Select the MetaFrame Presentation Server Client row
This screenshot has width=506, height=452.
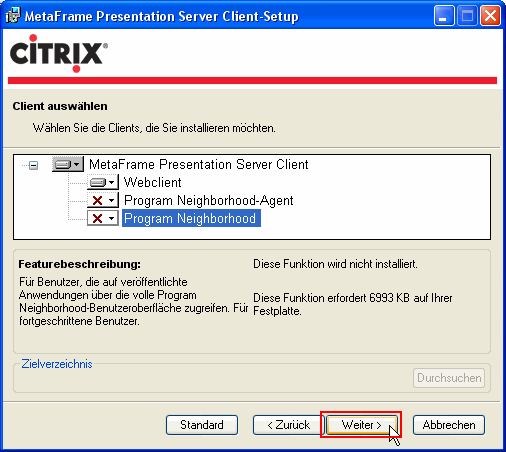(199, 164)
